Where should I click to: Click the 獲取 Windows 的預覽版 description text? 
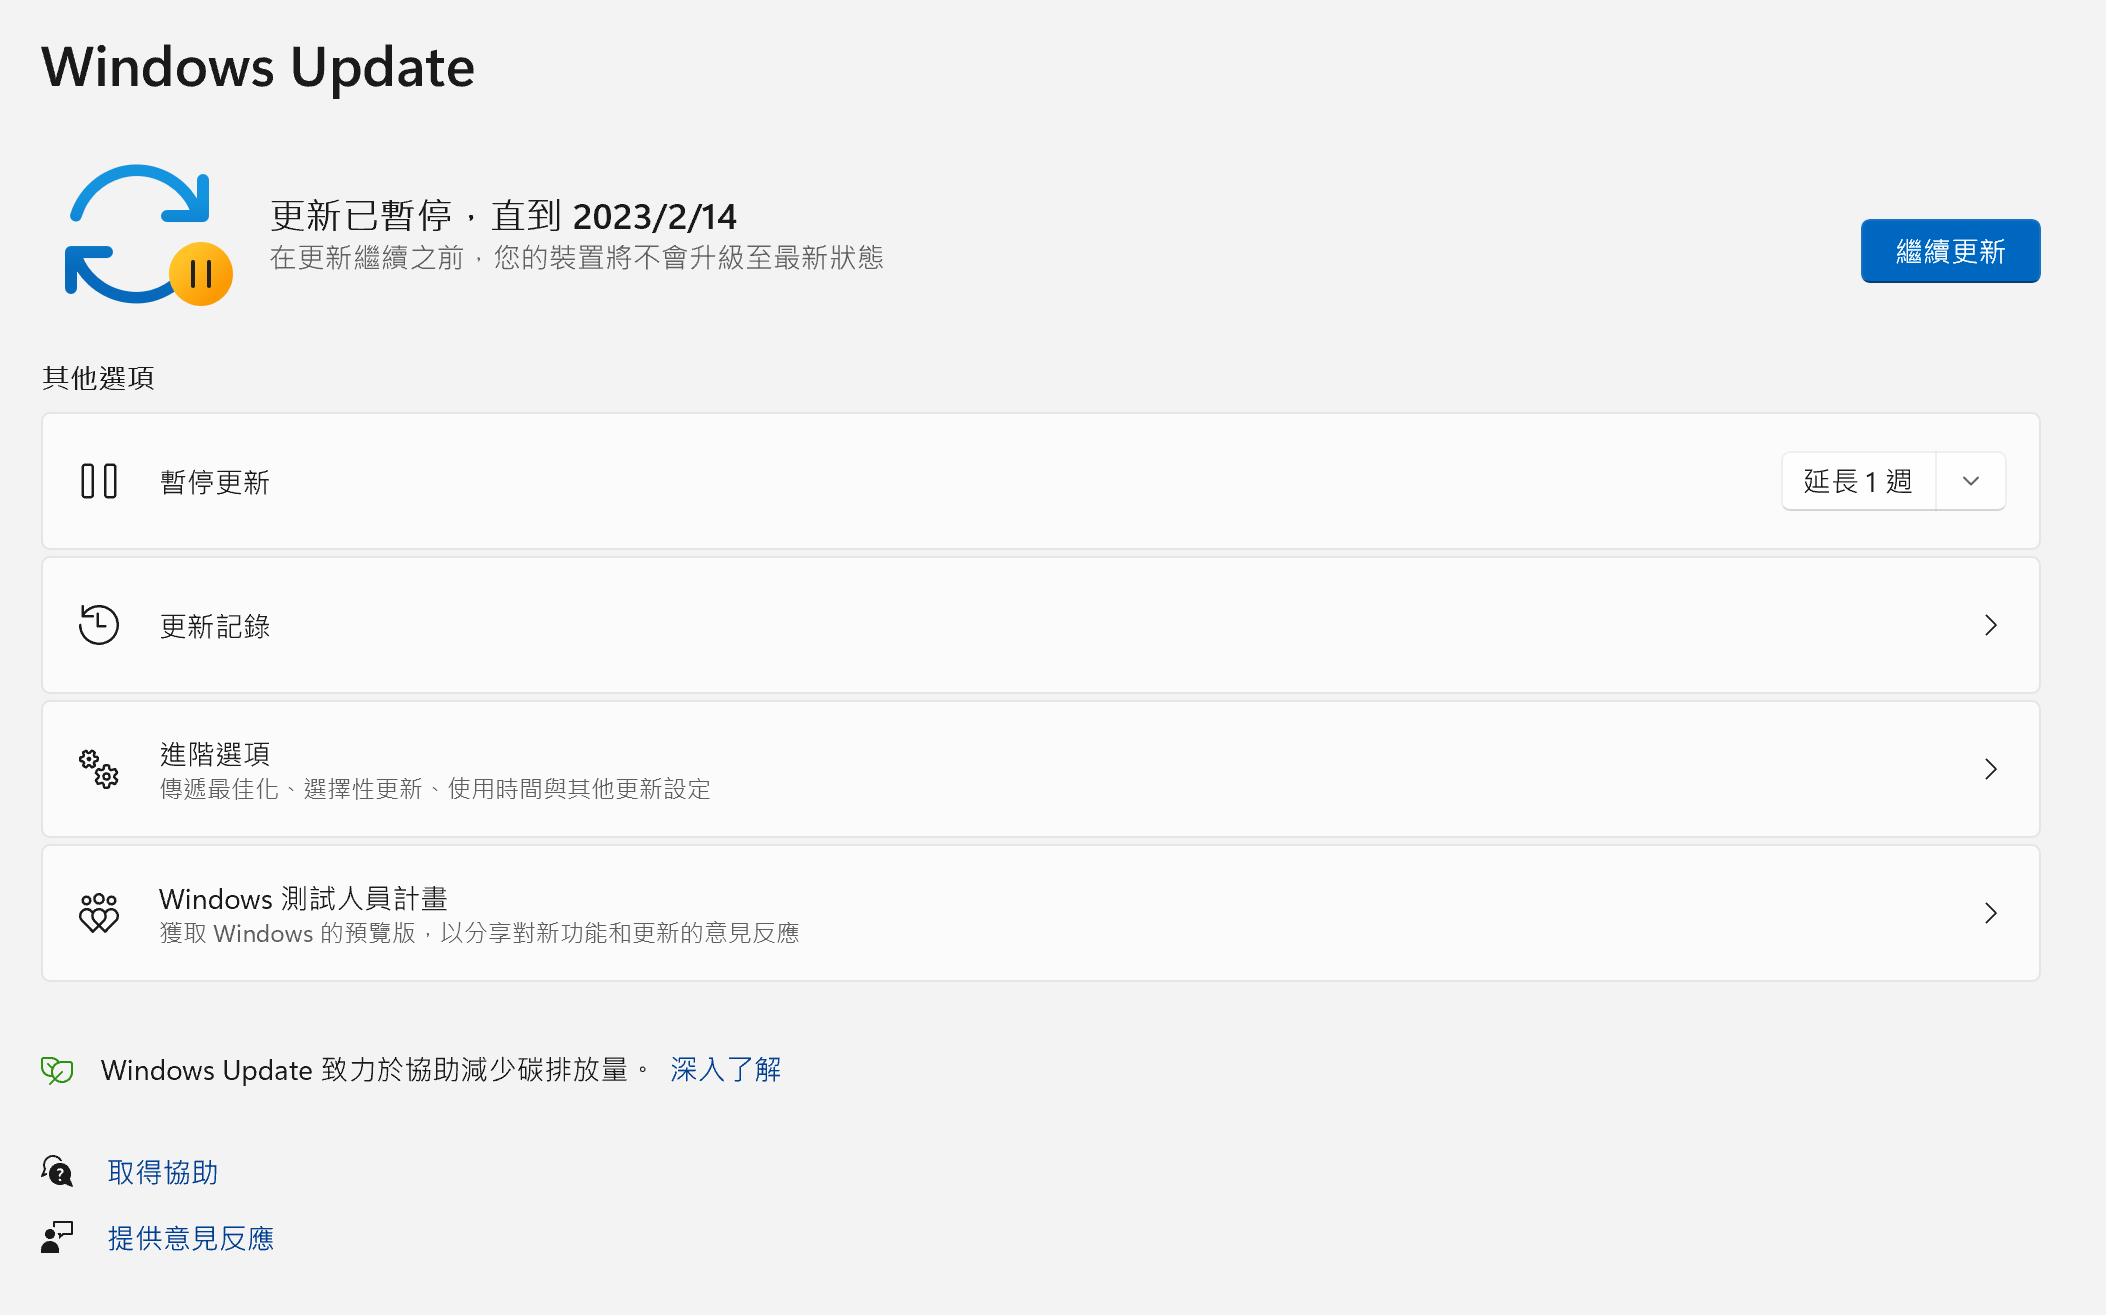point(479,933)
